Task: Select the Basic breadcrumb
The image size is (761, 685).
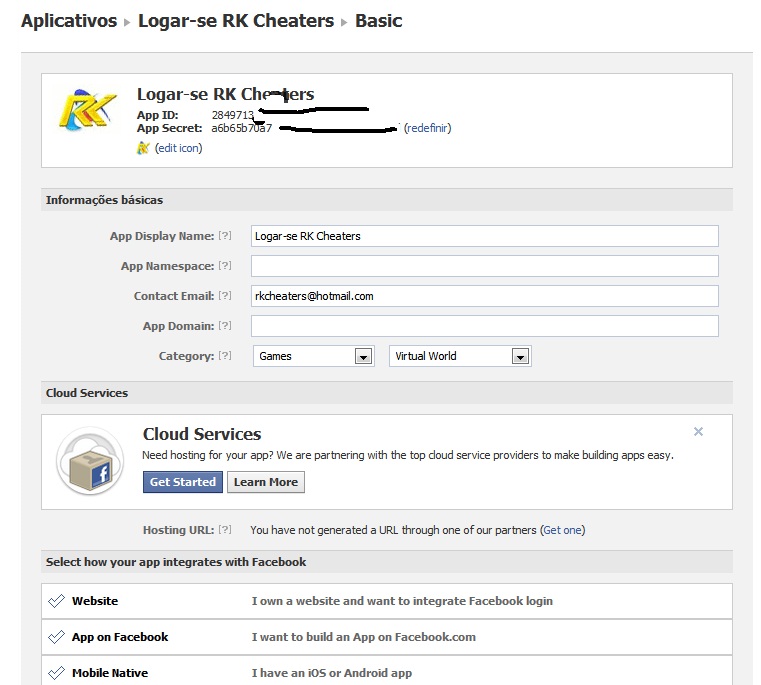Action: tap(379, 21)
